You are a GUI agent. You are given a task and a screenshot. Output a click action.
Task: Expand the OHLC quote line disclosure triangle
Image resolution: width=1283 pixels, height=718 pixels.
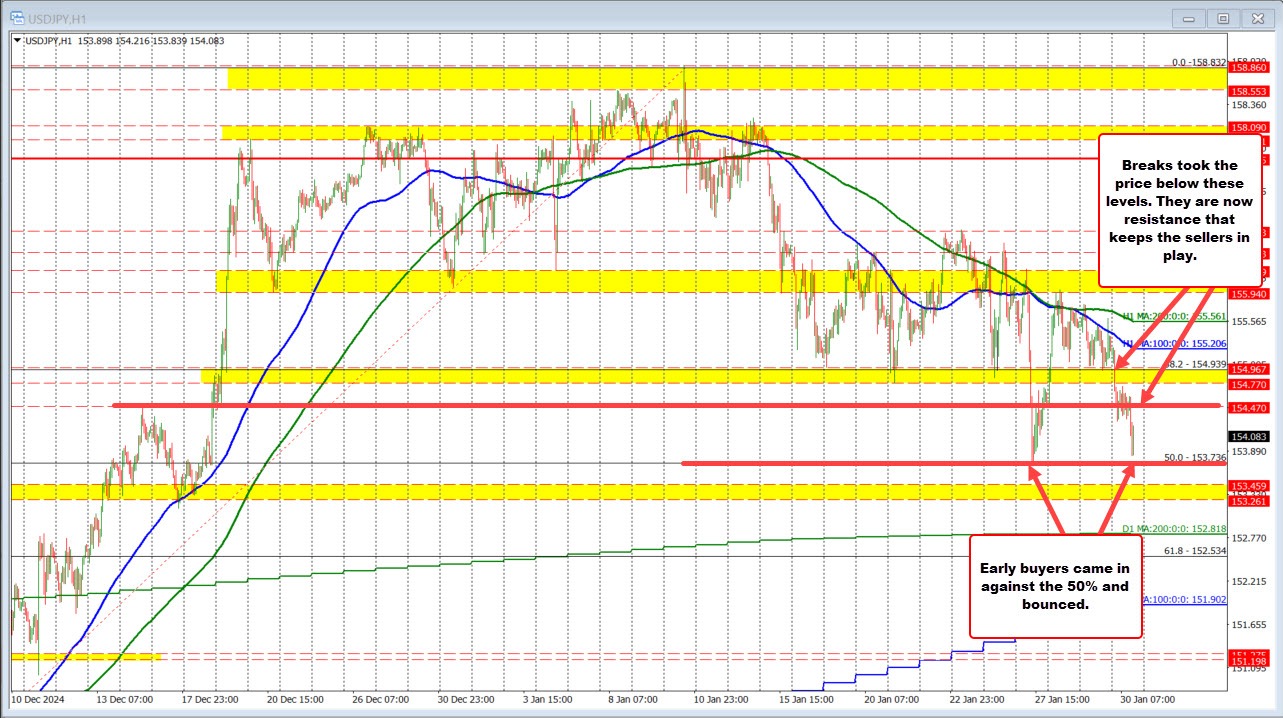(x=16, y=42)
